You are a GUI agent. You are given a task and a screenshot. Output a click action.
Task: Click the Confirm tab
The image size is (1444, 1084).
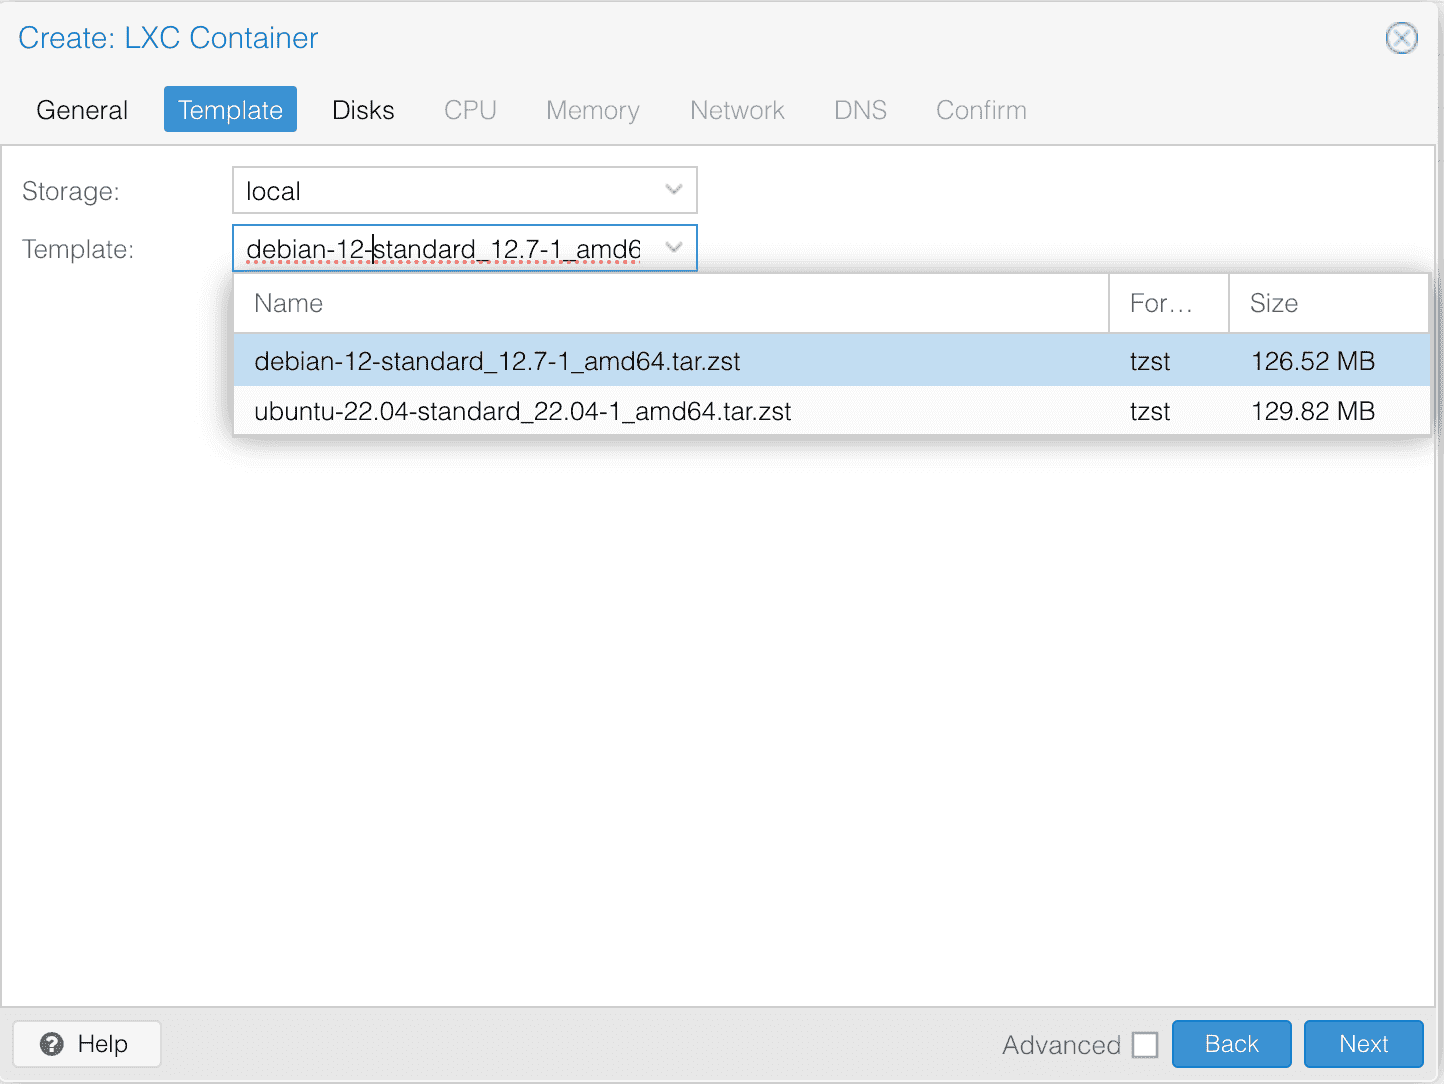[x=981, y=110]
